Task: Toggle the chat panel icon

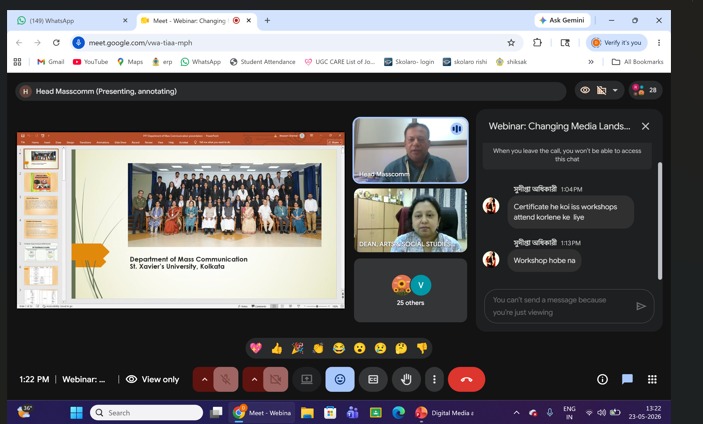Action: (627, 380)
